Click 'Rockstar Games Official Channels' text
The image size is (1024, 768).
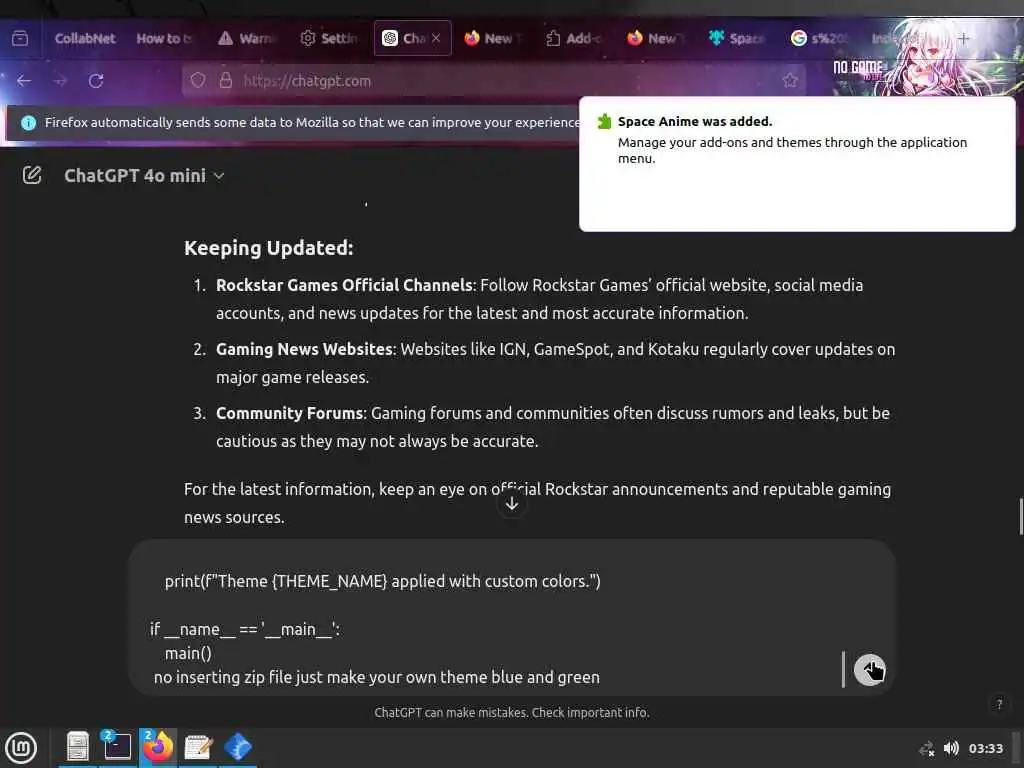coord(344,285)
